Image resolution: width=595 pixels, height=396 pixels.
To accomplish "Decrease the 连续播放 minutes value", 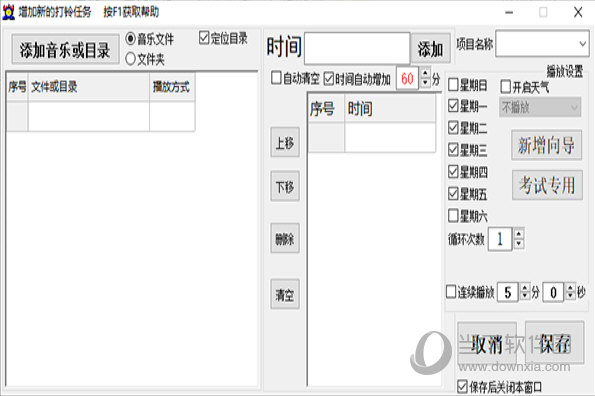I will 525,297.
